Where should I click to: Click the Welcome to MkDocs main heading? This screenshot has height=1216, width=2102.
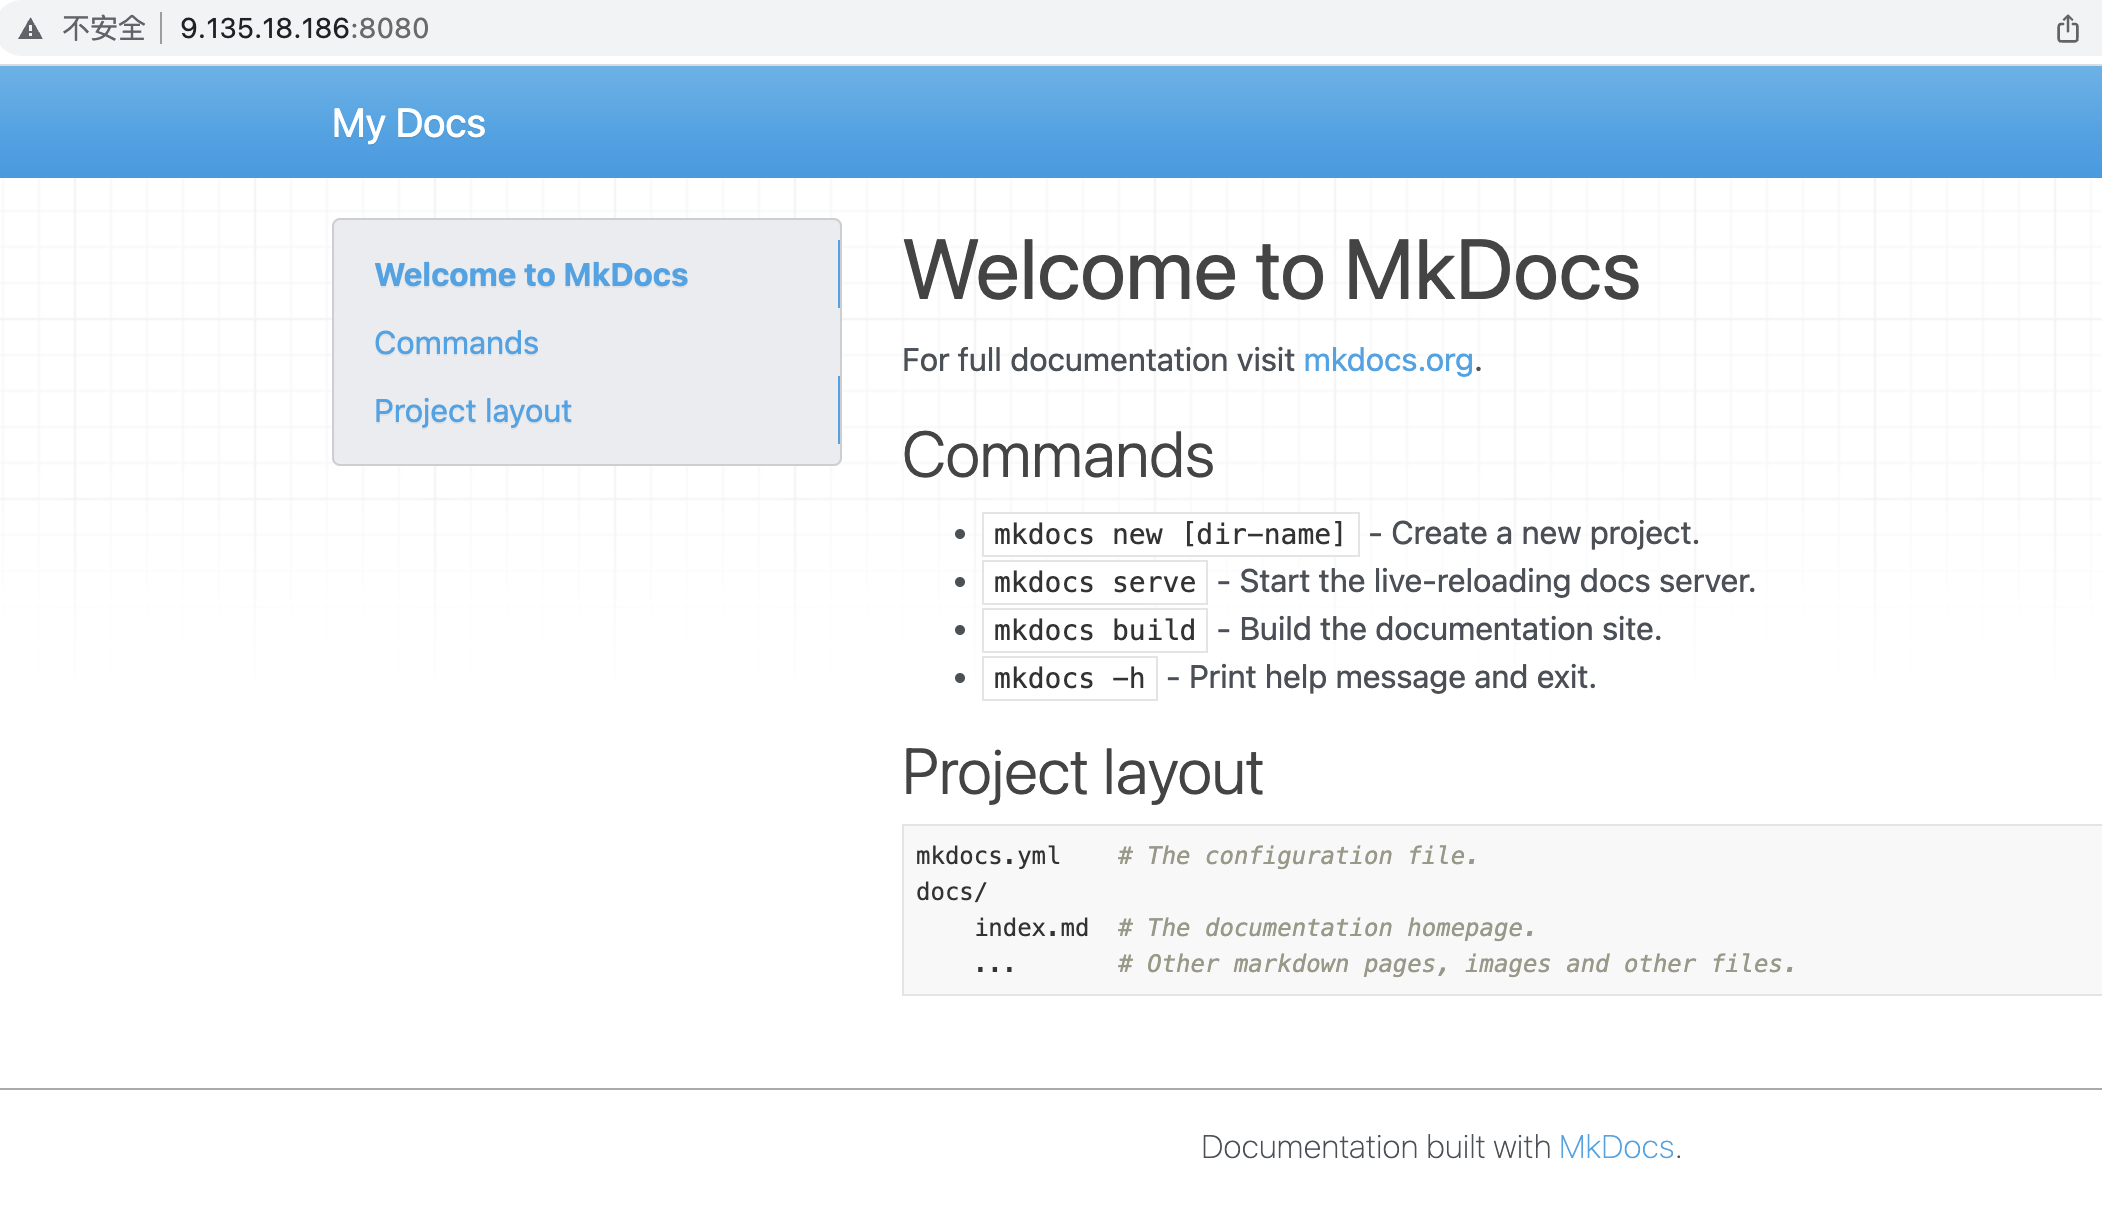point(1271,271)
